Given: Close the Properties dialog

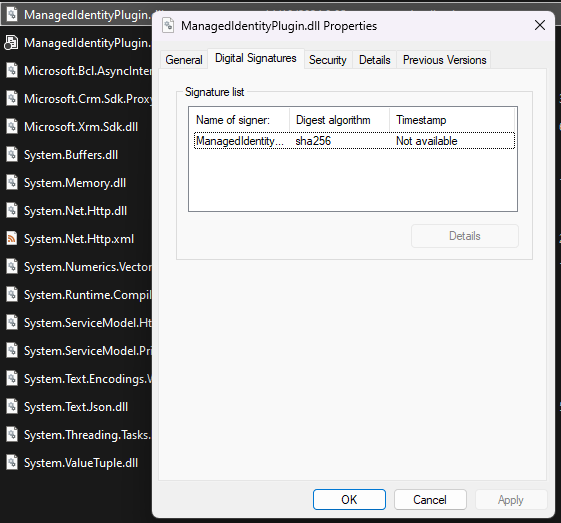Looking at the screenshot, I should click(x=540, y=25).
